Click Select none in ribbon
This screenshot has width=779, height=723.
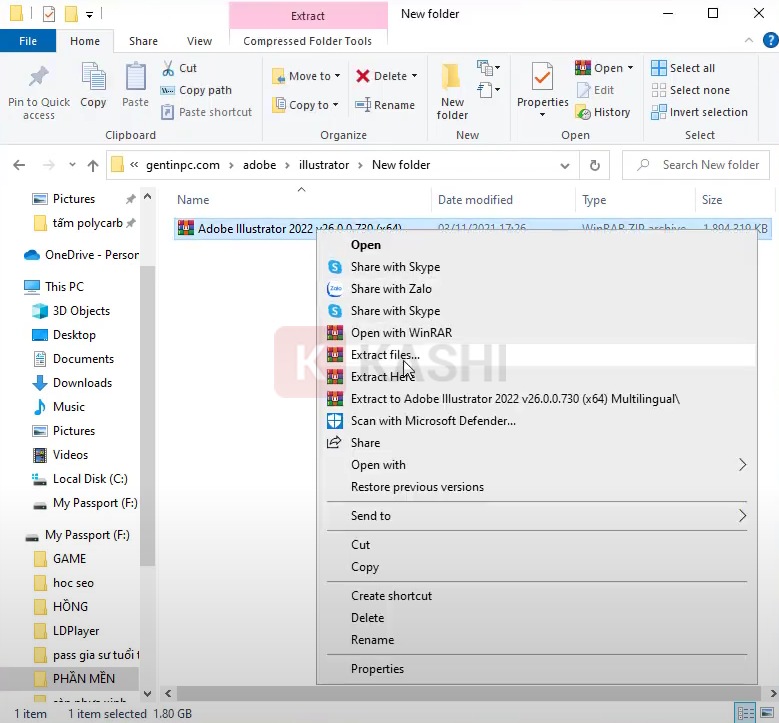coord(690,90)
